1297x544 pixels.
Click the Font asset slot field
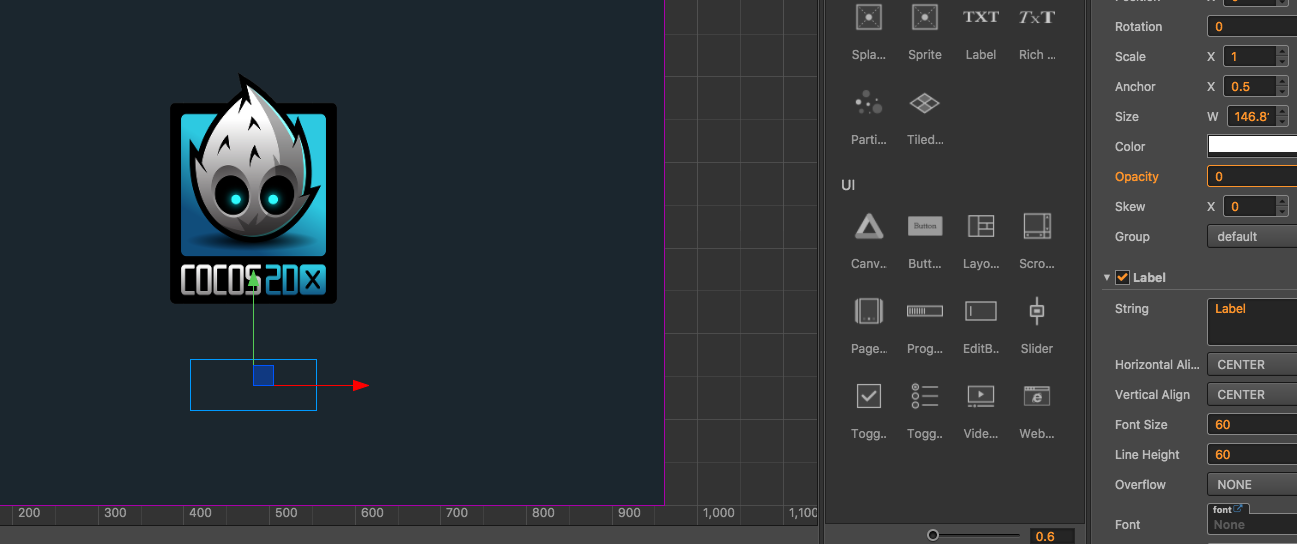pos(1252,524)
